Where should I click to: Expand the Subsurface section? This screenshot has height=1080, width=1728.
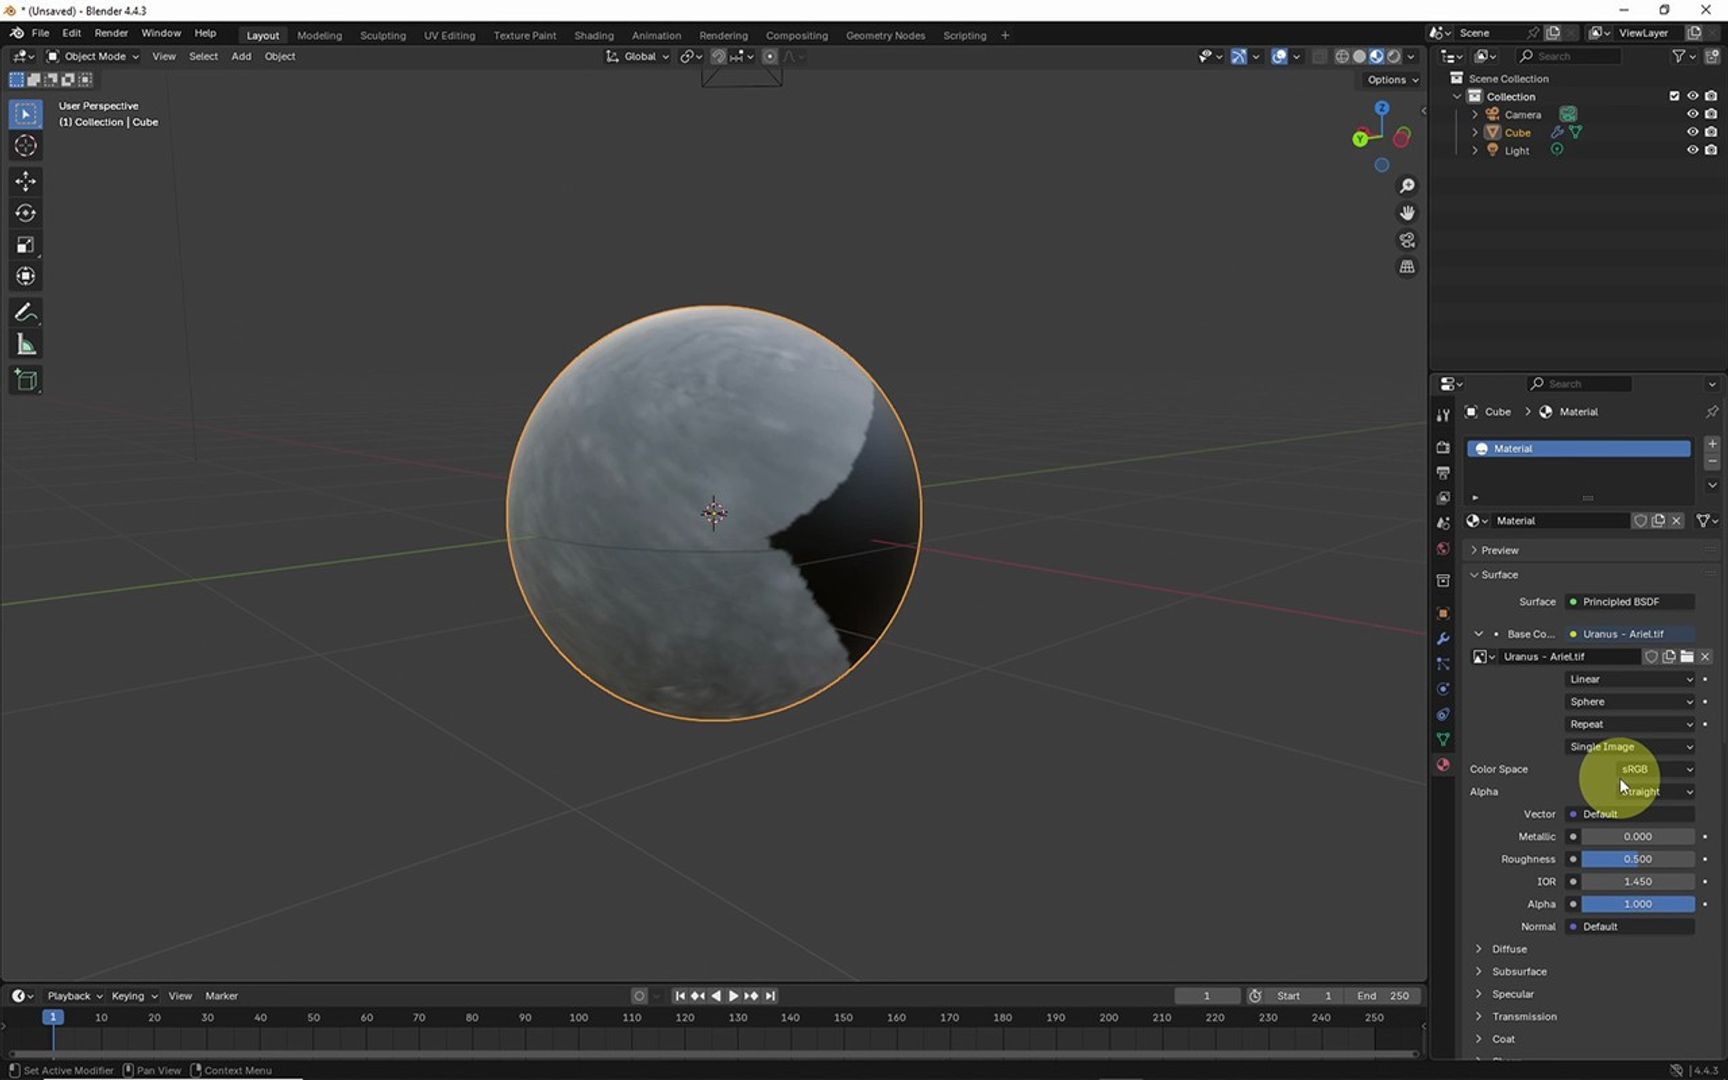pyautogui.click(x=1519, y=972)
